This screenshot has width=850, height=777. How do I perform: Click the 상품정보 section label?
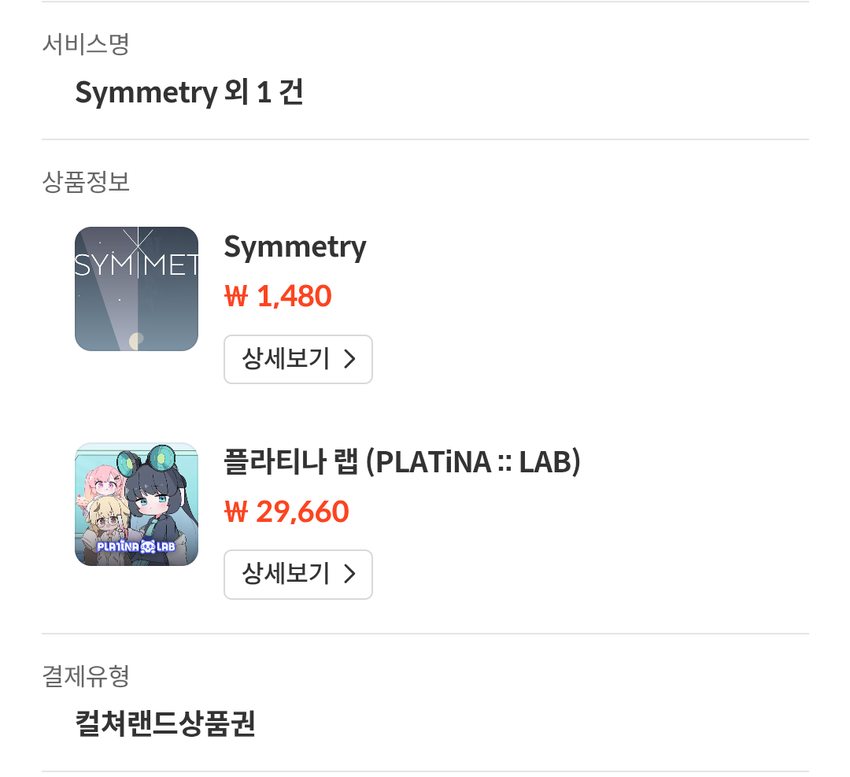86,181
